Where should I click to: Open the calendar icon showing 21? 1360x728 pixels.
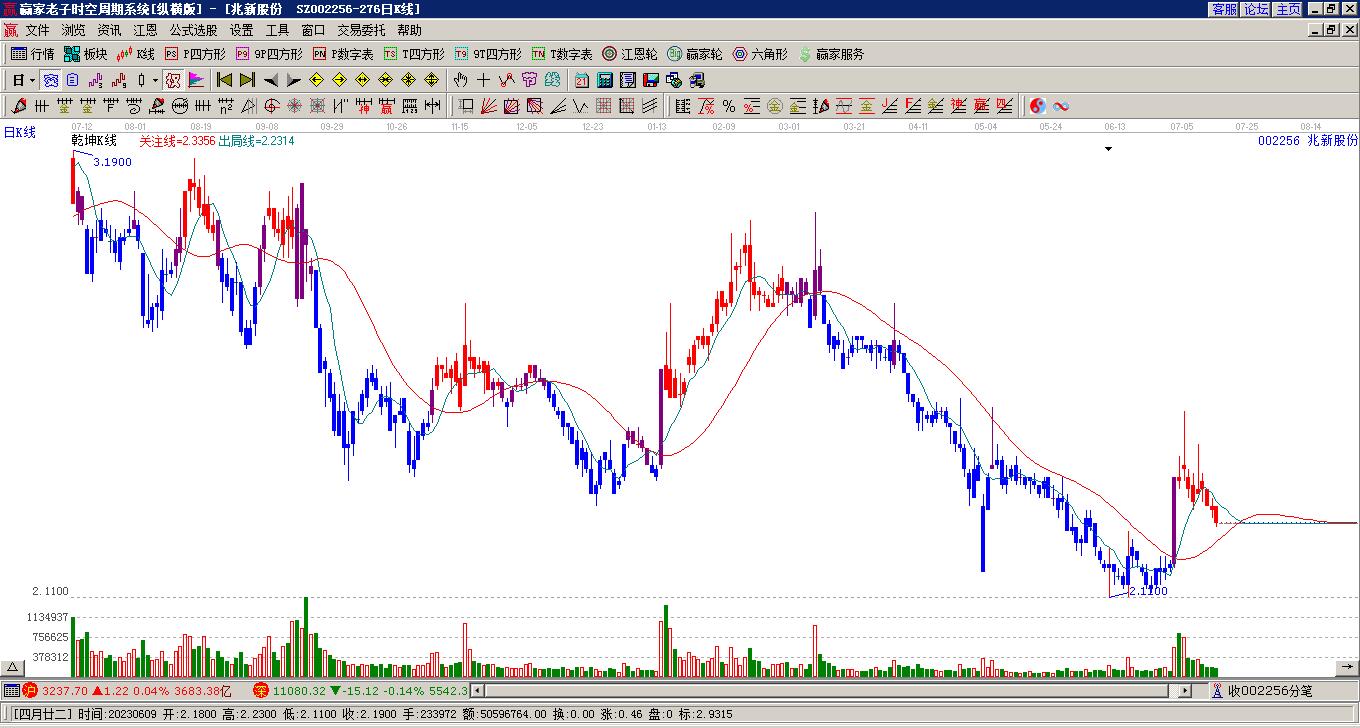click(581, 80)
